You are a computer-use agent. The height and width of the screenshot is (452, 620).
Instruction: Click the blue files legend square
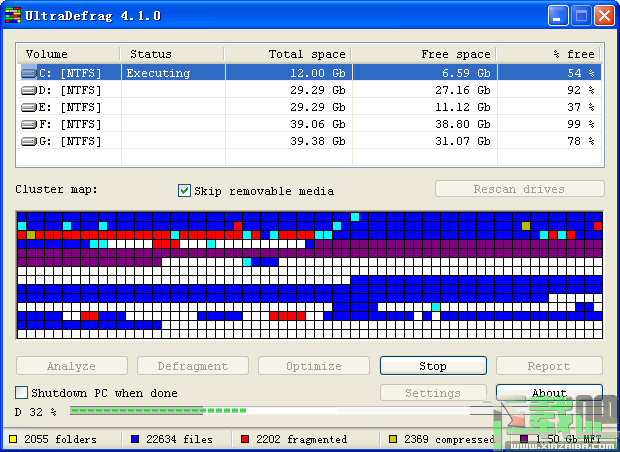tap(135, 439)
